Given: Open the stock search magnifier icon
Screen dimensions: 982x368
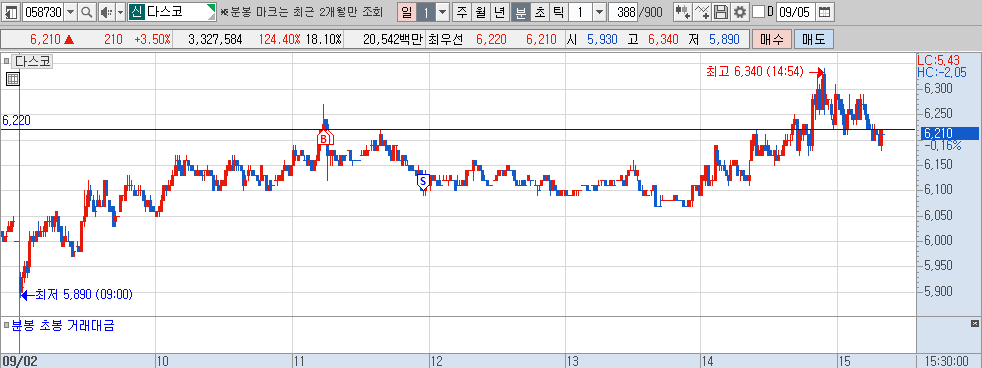Looking at the screenshot, I should tap(87, 12).
